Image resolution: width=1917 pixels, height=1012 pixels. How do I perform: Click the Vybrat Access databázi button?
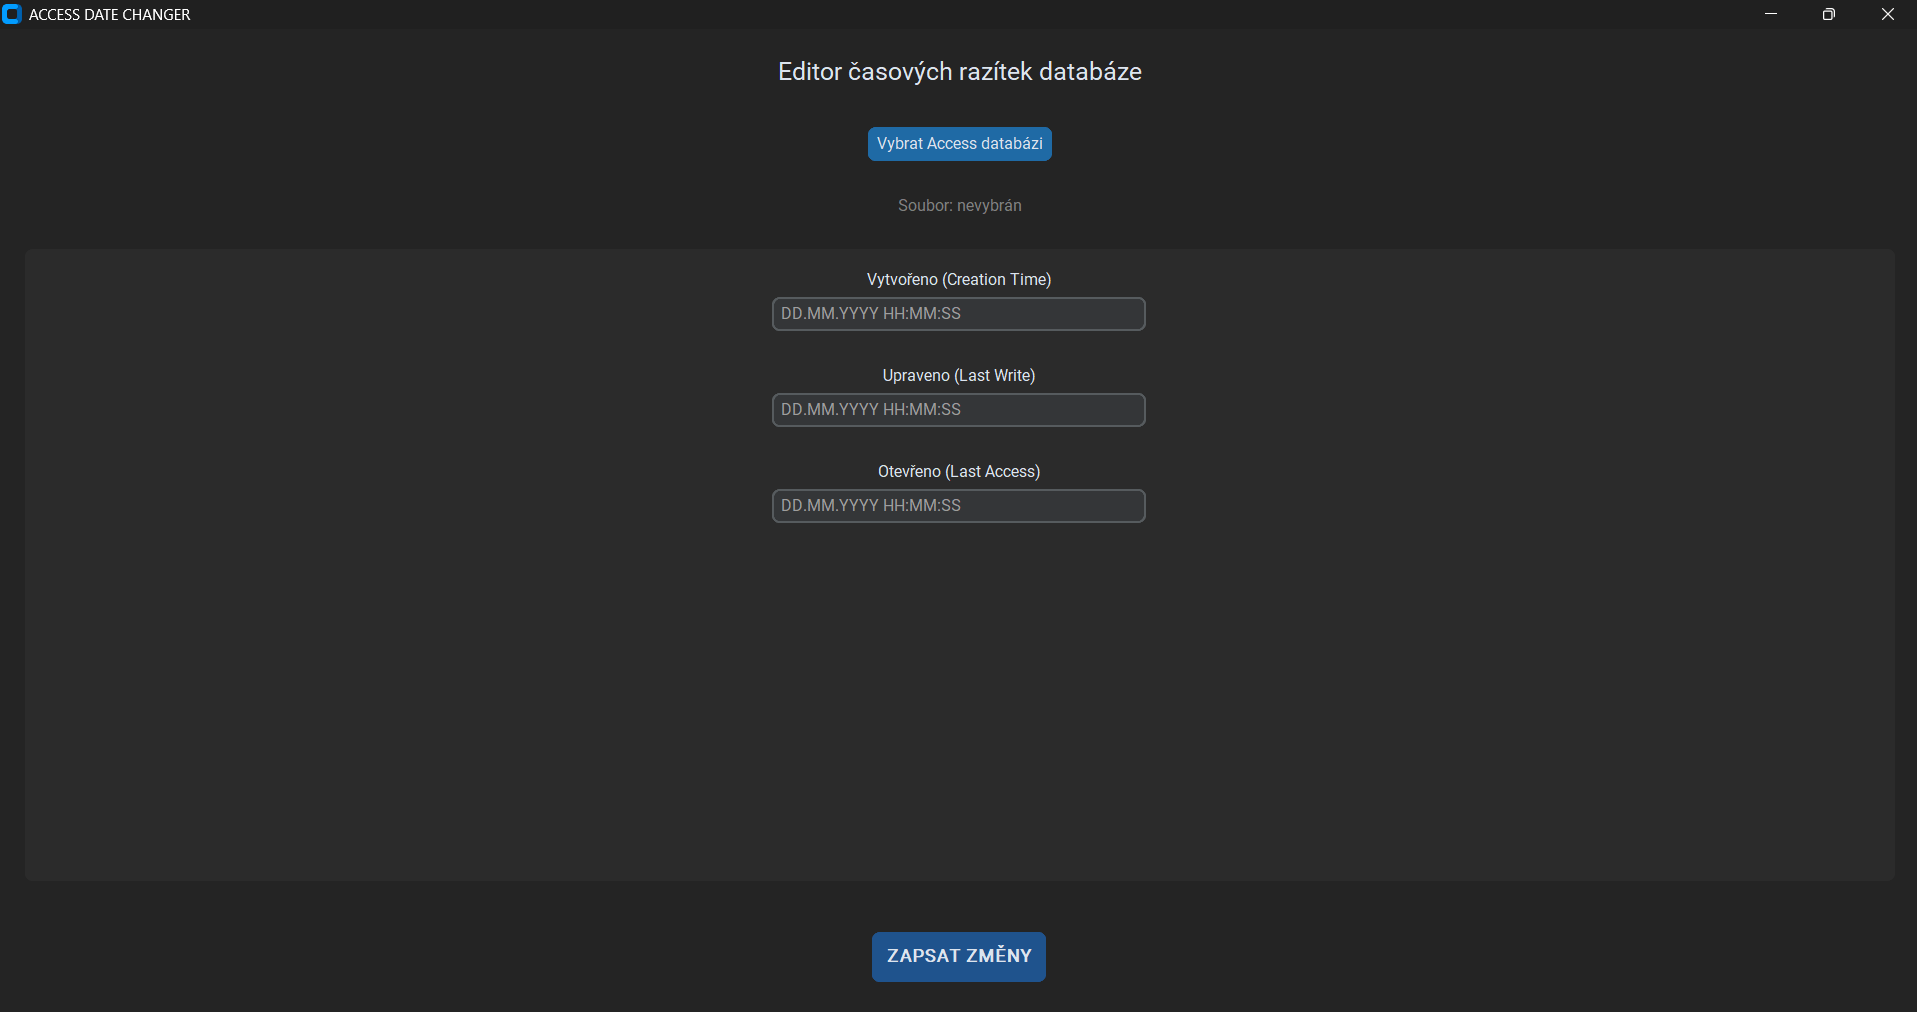pos(959,144)
